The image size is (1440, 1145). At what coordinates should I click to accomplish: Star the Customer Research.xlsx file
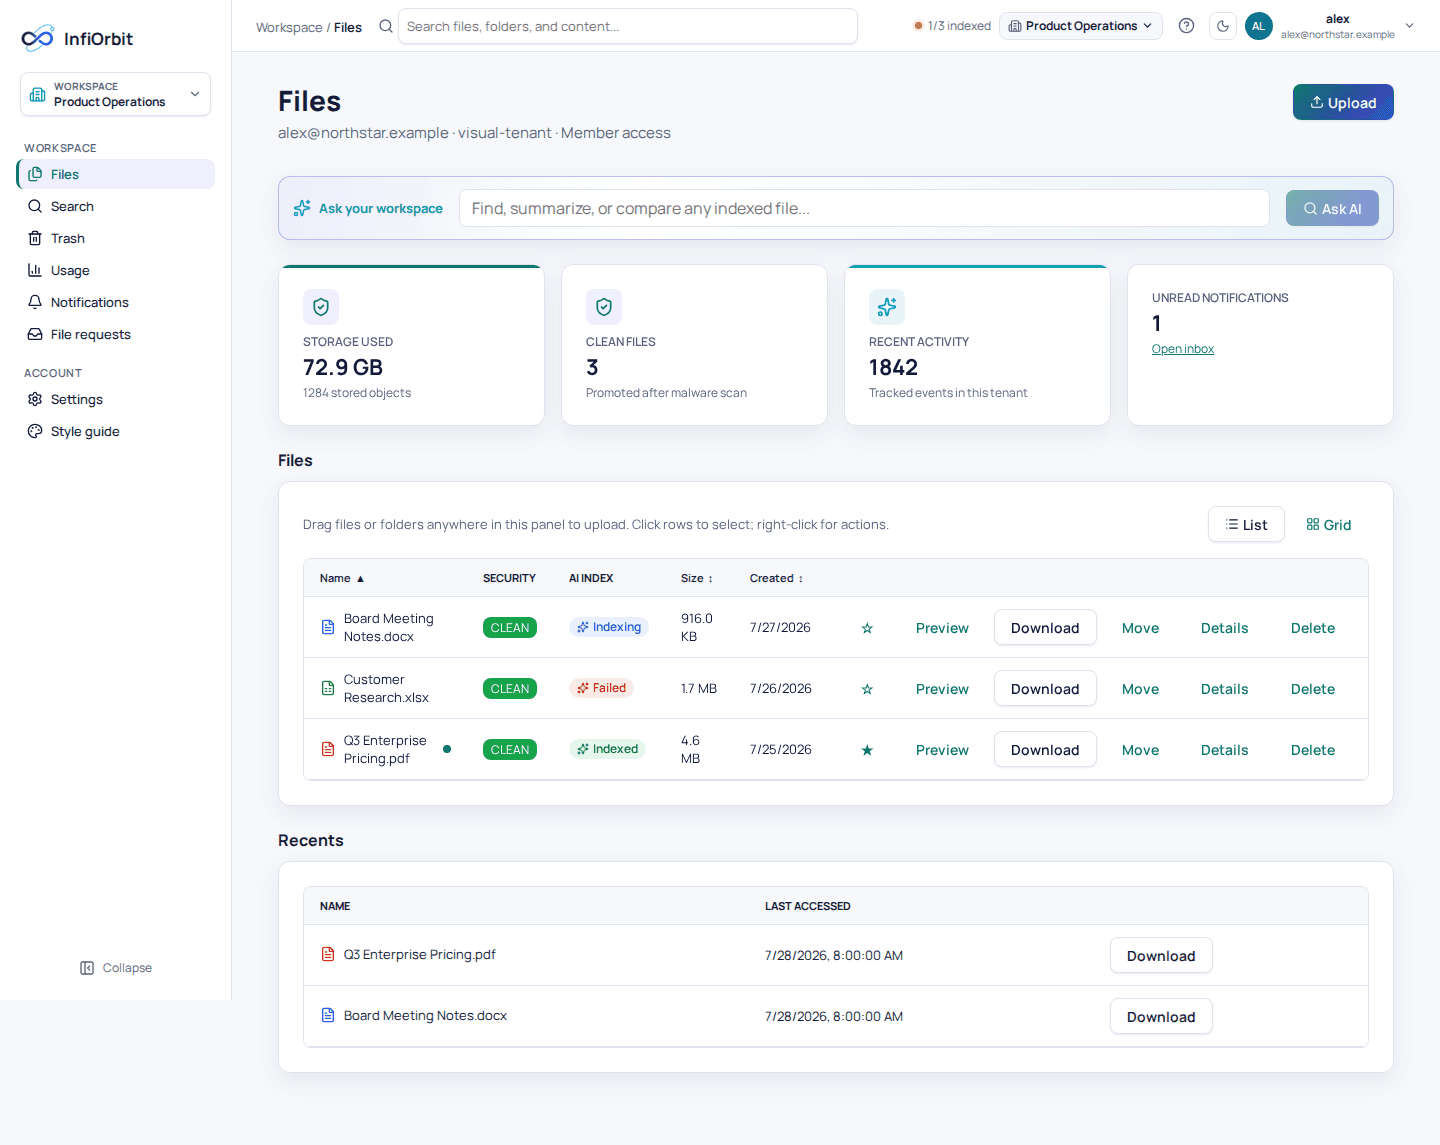867,689
